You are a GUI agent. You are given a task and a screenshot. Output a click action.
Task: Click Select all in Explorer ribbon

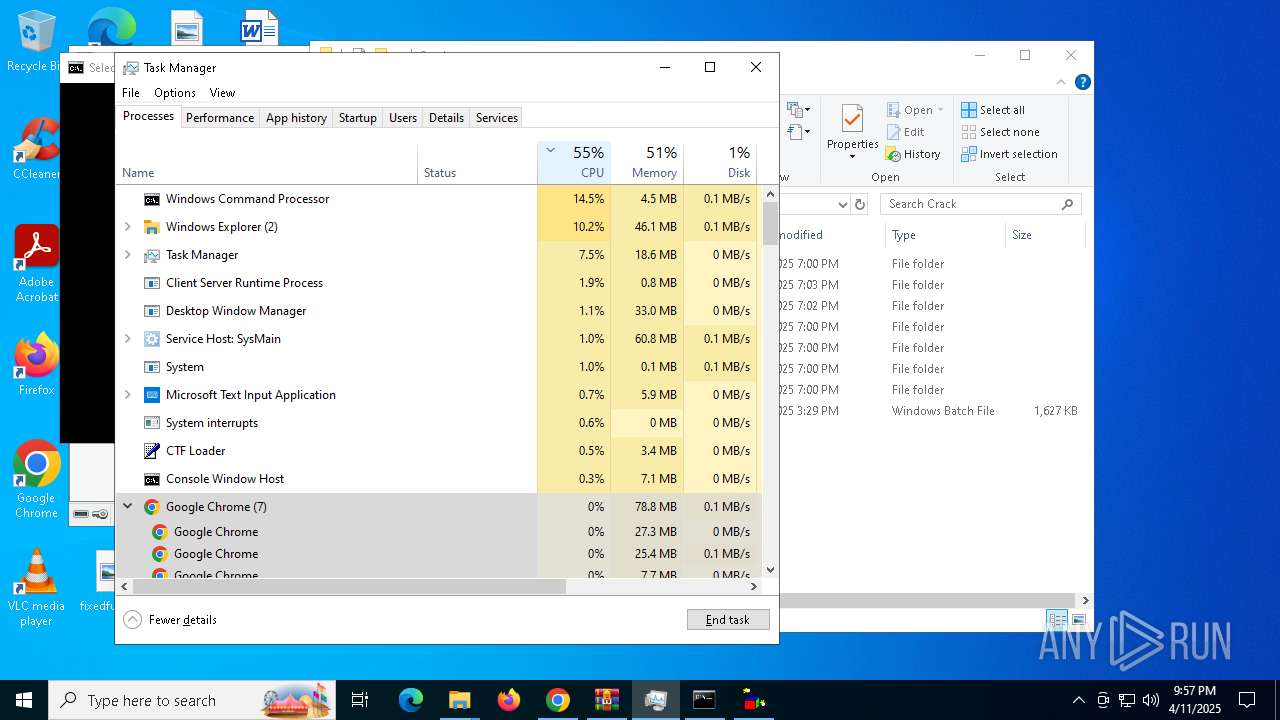[993, 110]
